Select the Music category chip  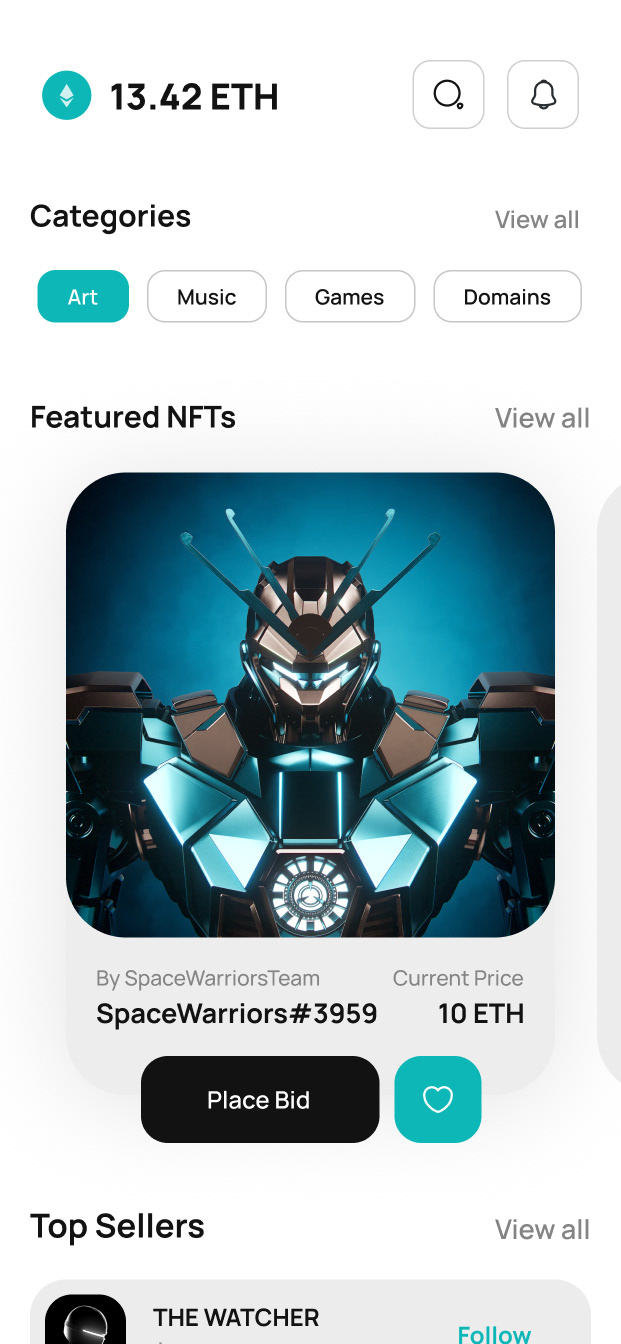point(207,296)
